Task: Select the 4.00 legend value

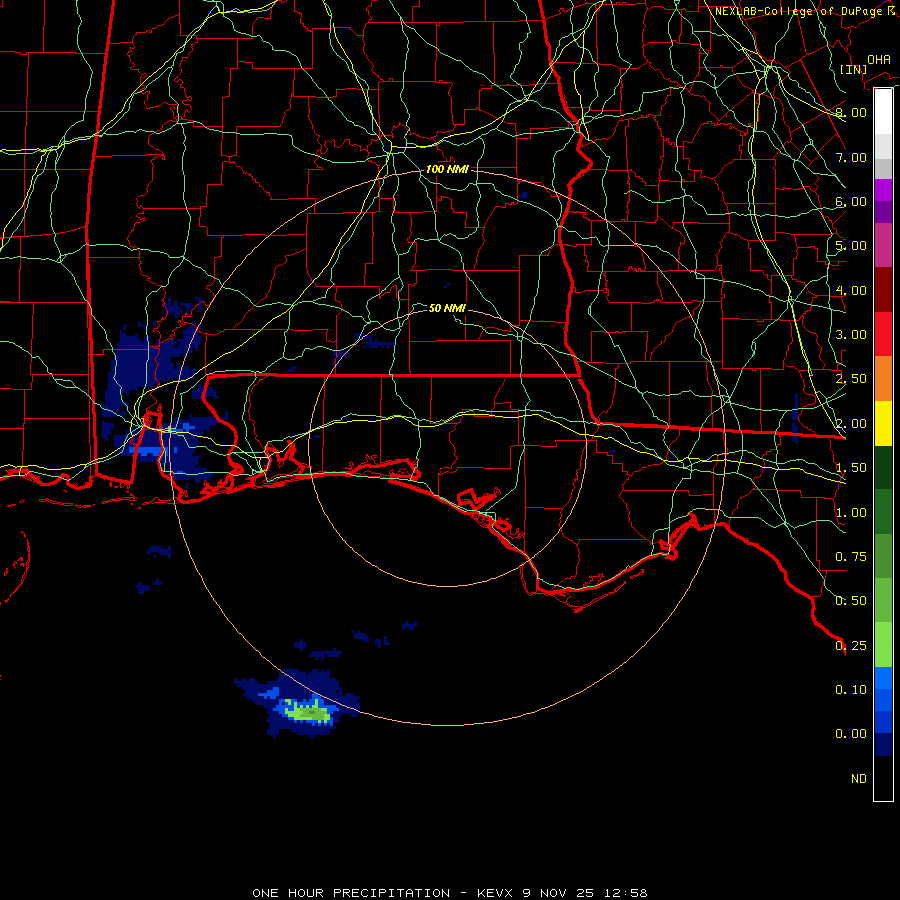Action: (x=851, y=290)
